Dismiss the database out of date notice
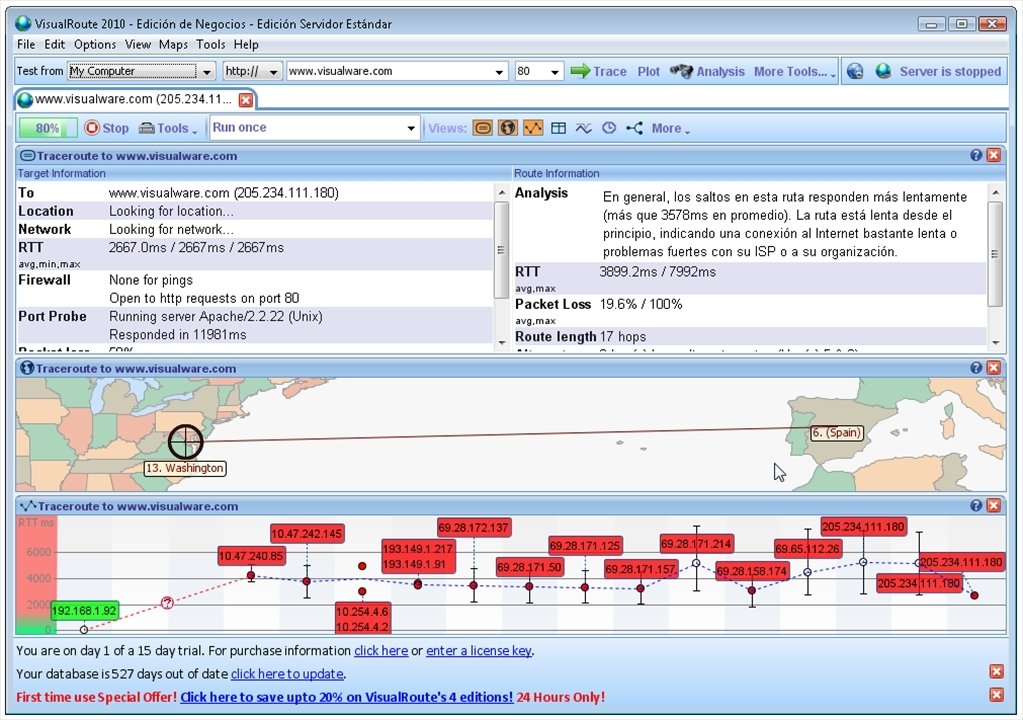The image size is (1023, 720). pos(996,672)
